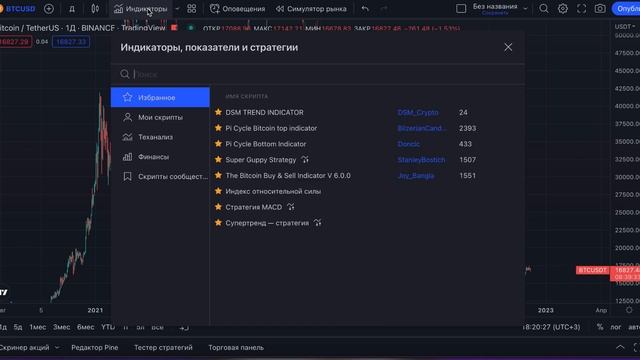Open Мои скрипты category
The height and width of the screenshot is (360, 640).
click(160, 117)
